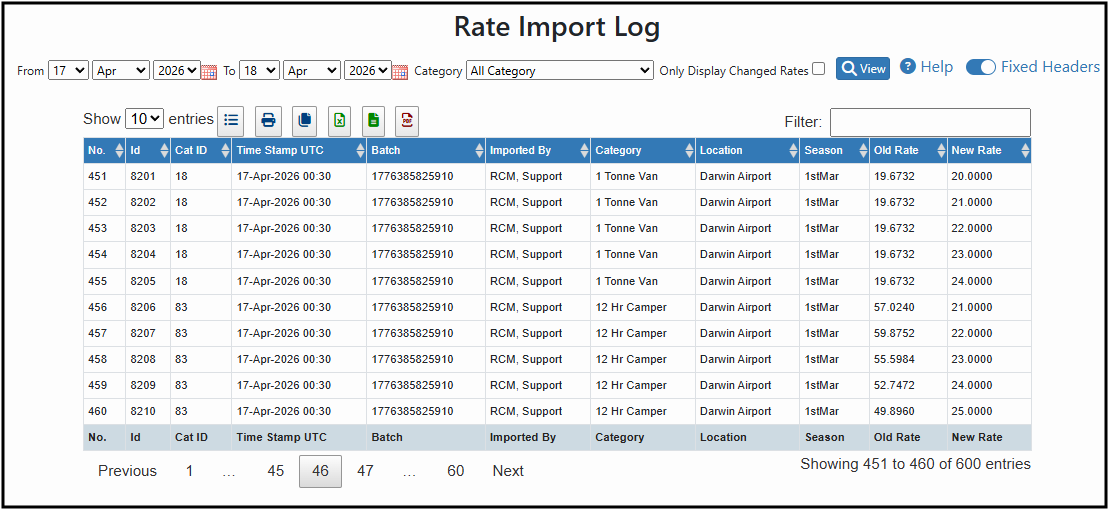Enable Only Display Changed Rates checkbox

coord(819,69)
